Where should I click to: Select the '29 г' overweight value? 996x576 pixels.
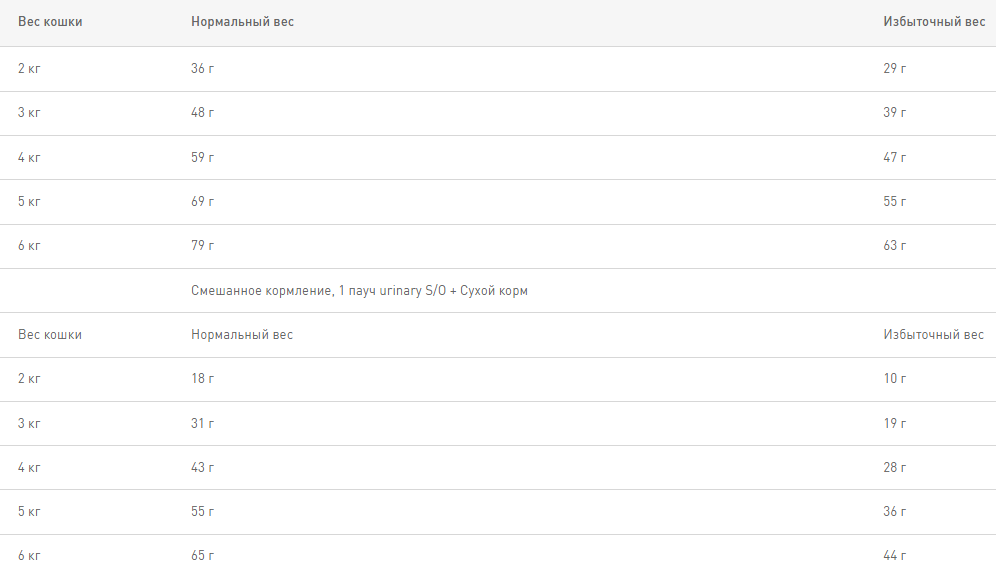(895, 69)
